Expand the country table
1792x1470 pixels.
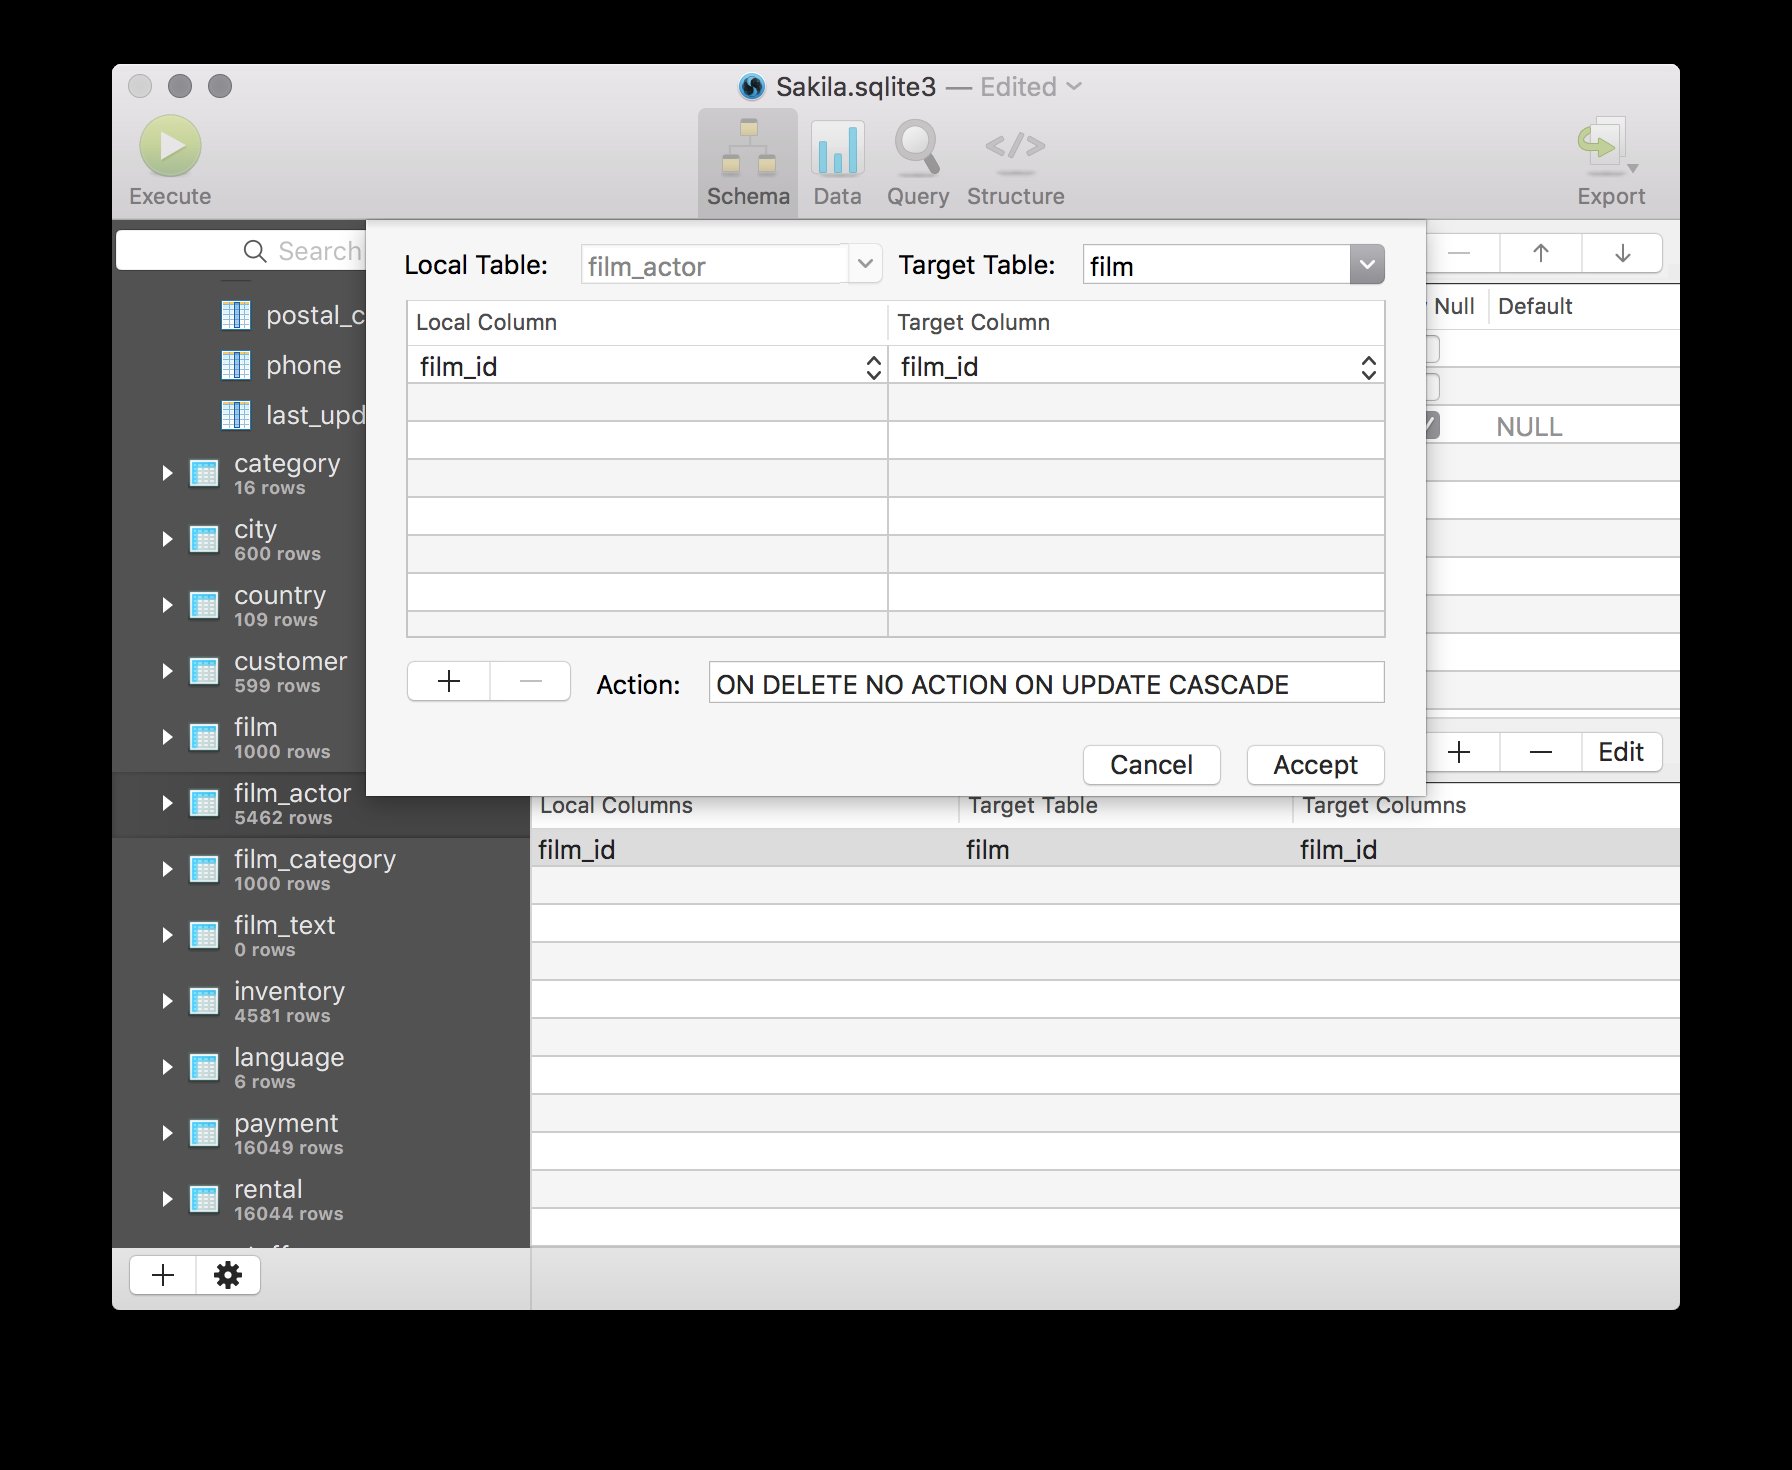[x=167, y=605]
